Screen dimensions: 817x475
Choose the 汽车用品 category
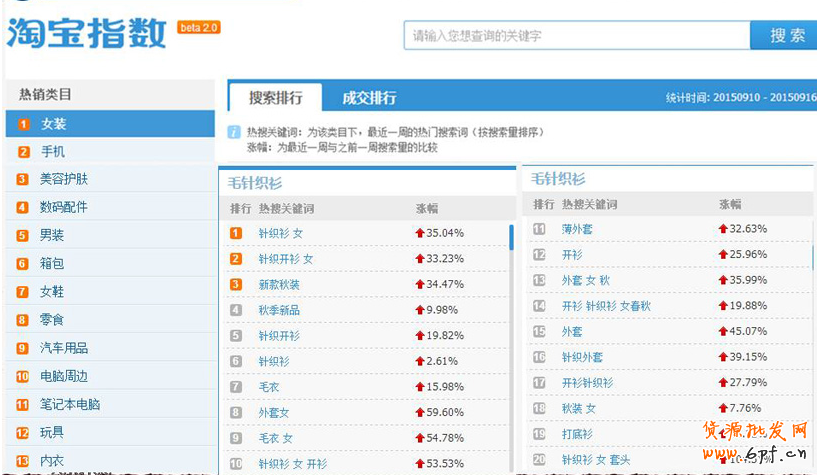click(110, 348)
